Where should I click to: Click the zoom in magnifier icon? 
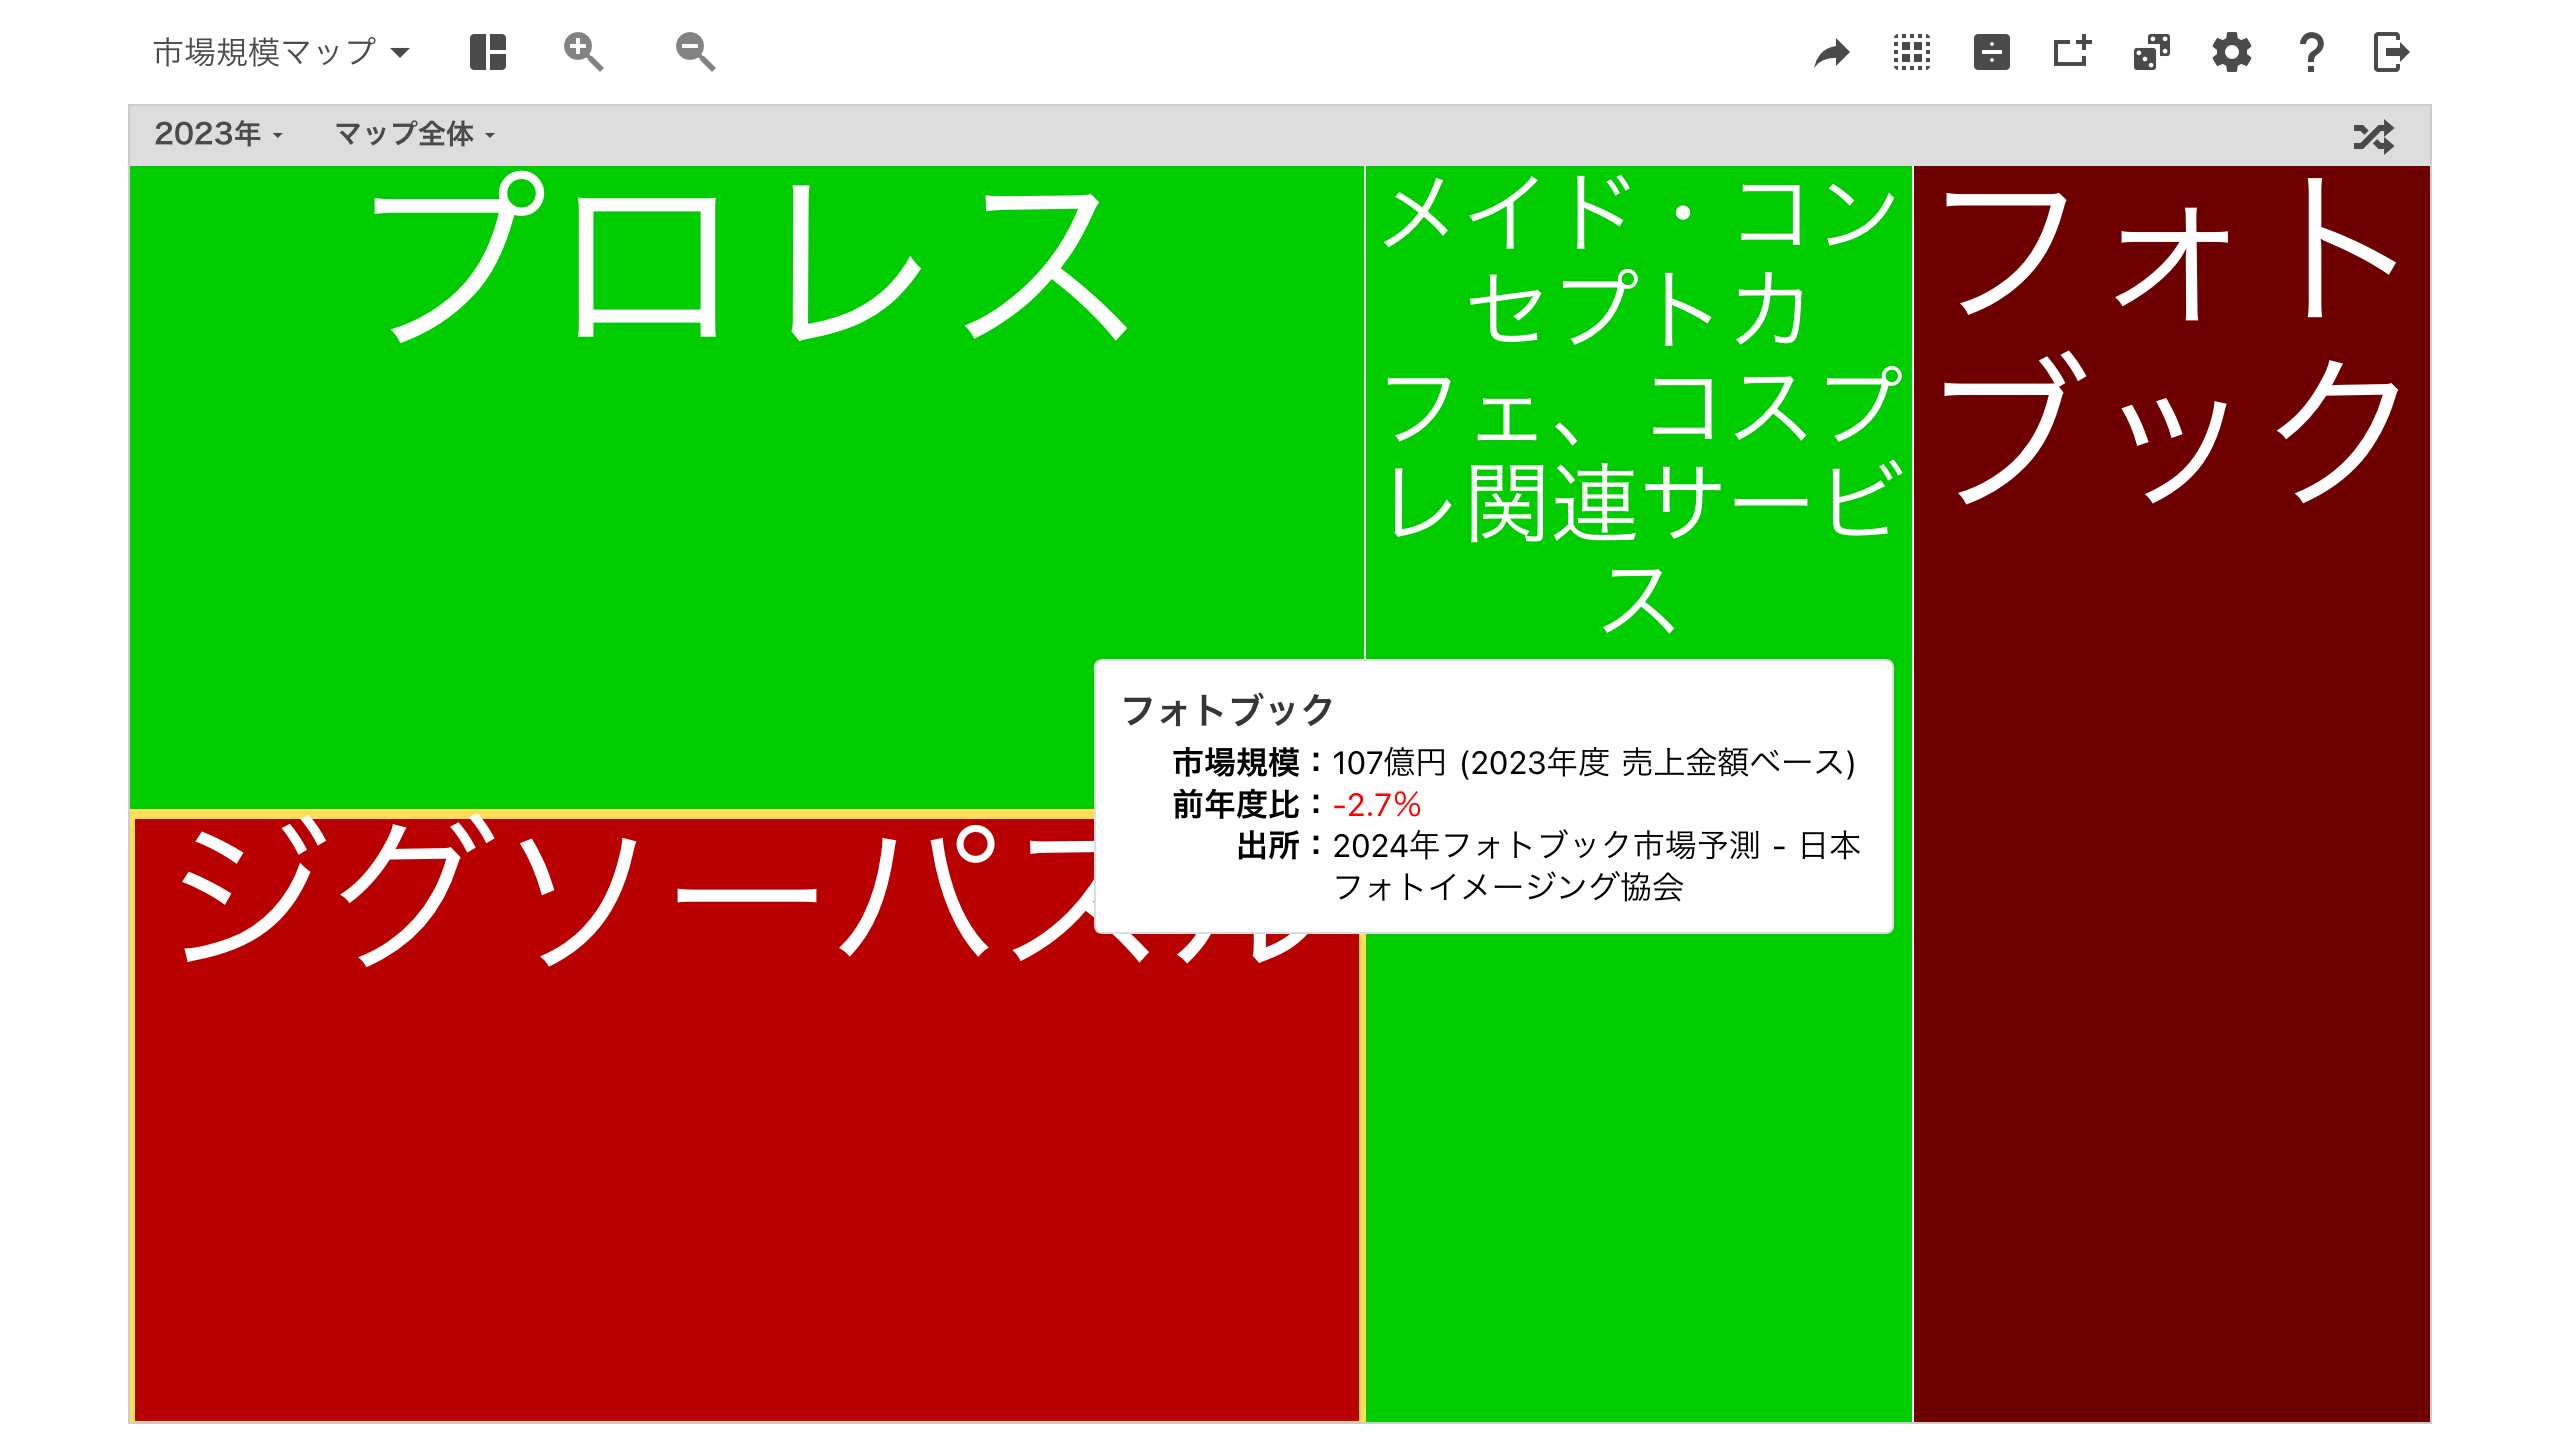click(x=583, y=52)
